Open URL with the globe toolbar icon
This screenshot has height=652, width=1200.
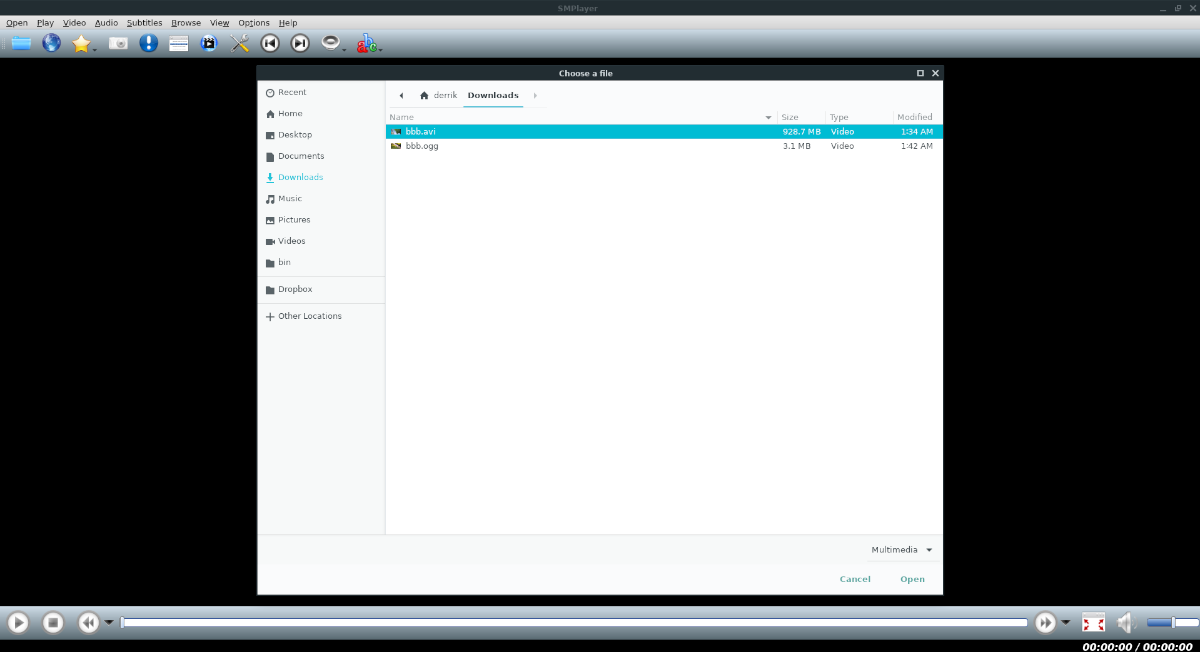(x=50, y=43)
